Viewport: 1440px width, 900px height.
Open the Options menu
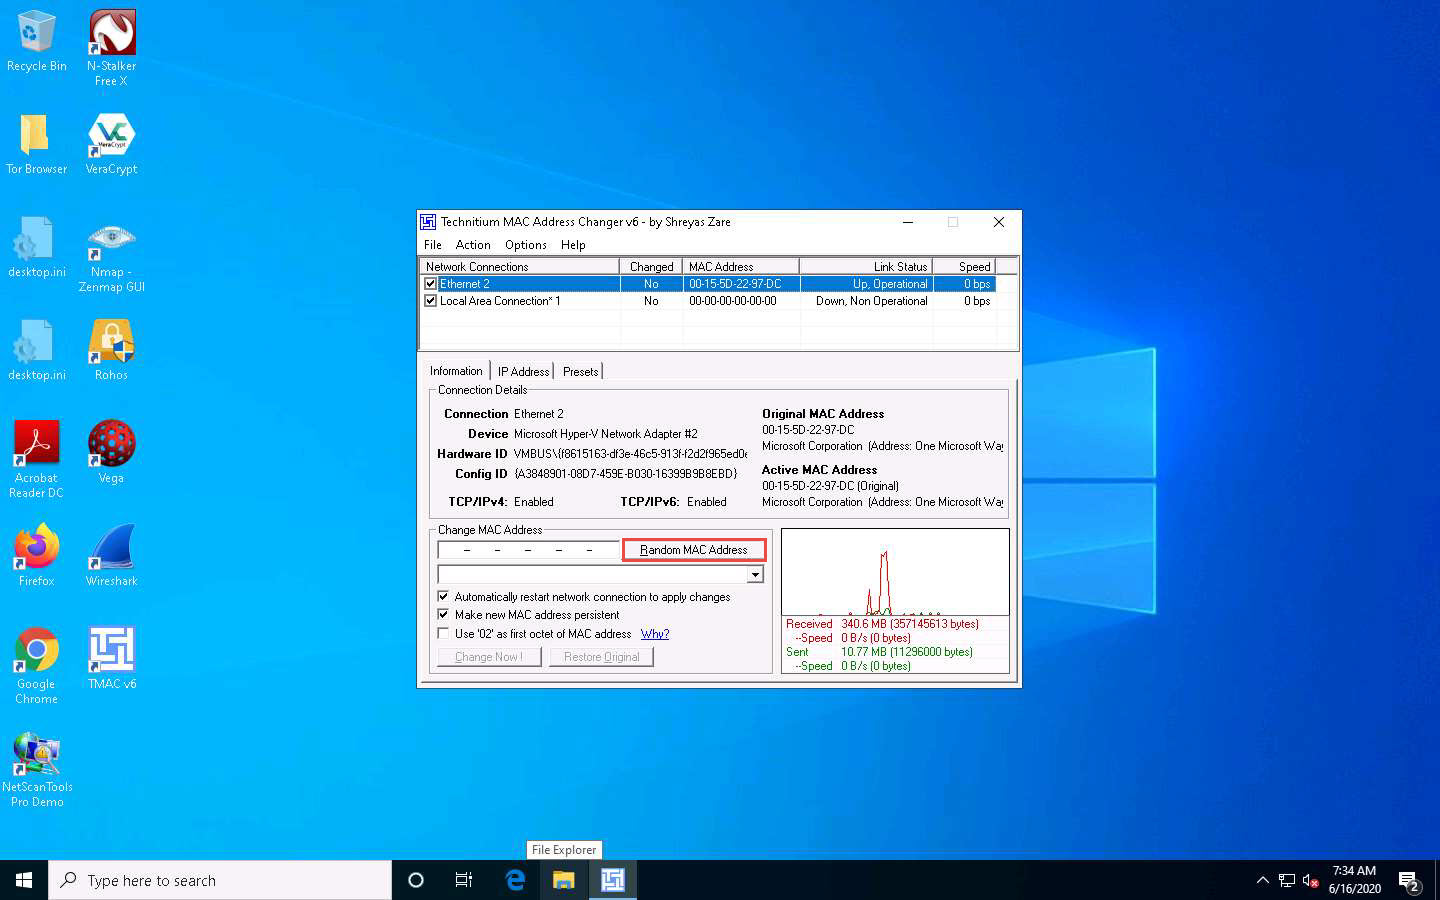coord(526,245)
